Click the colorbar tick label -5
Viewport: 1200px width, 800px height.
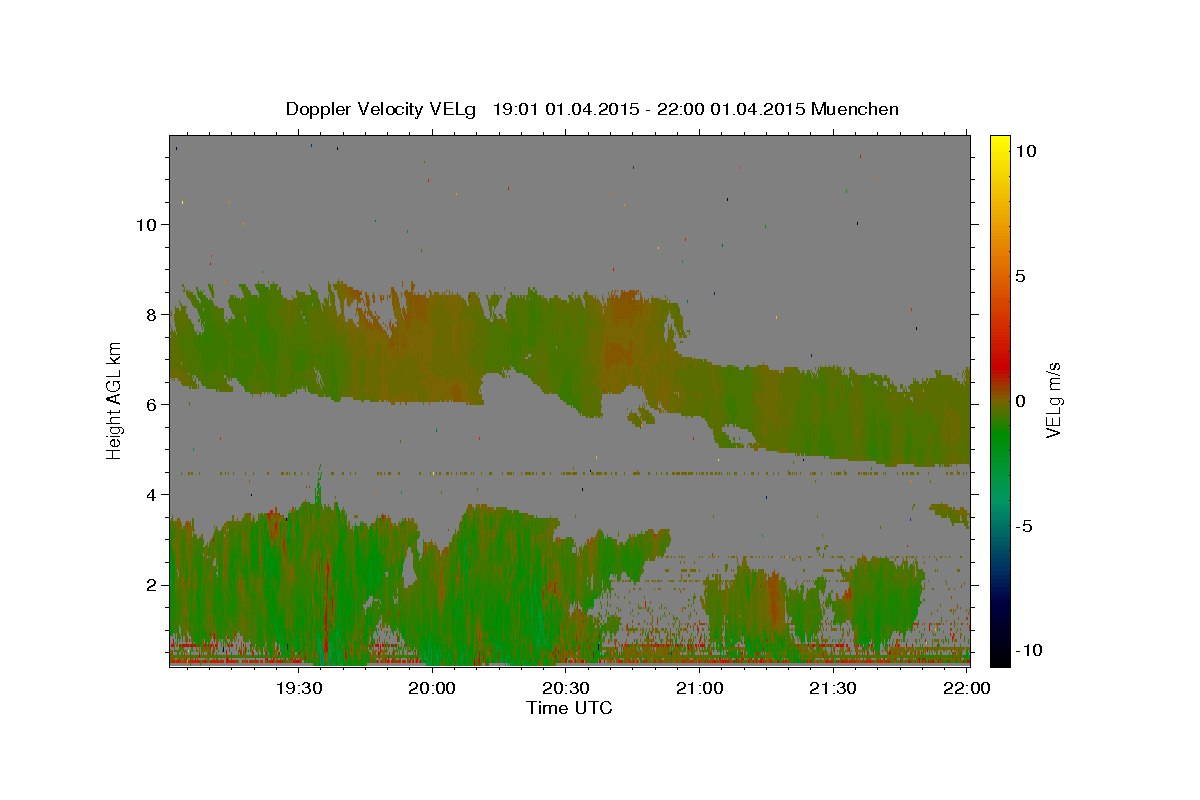click(x=1025, y=526)
